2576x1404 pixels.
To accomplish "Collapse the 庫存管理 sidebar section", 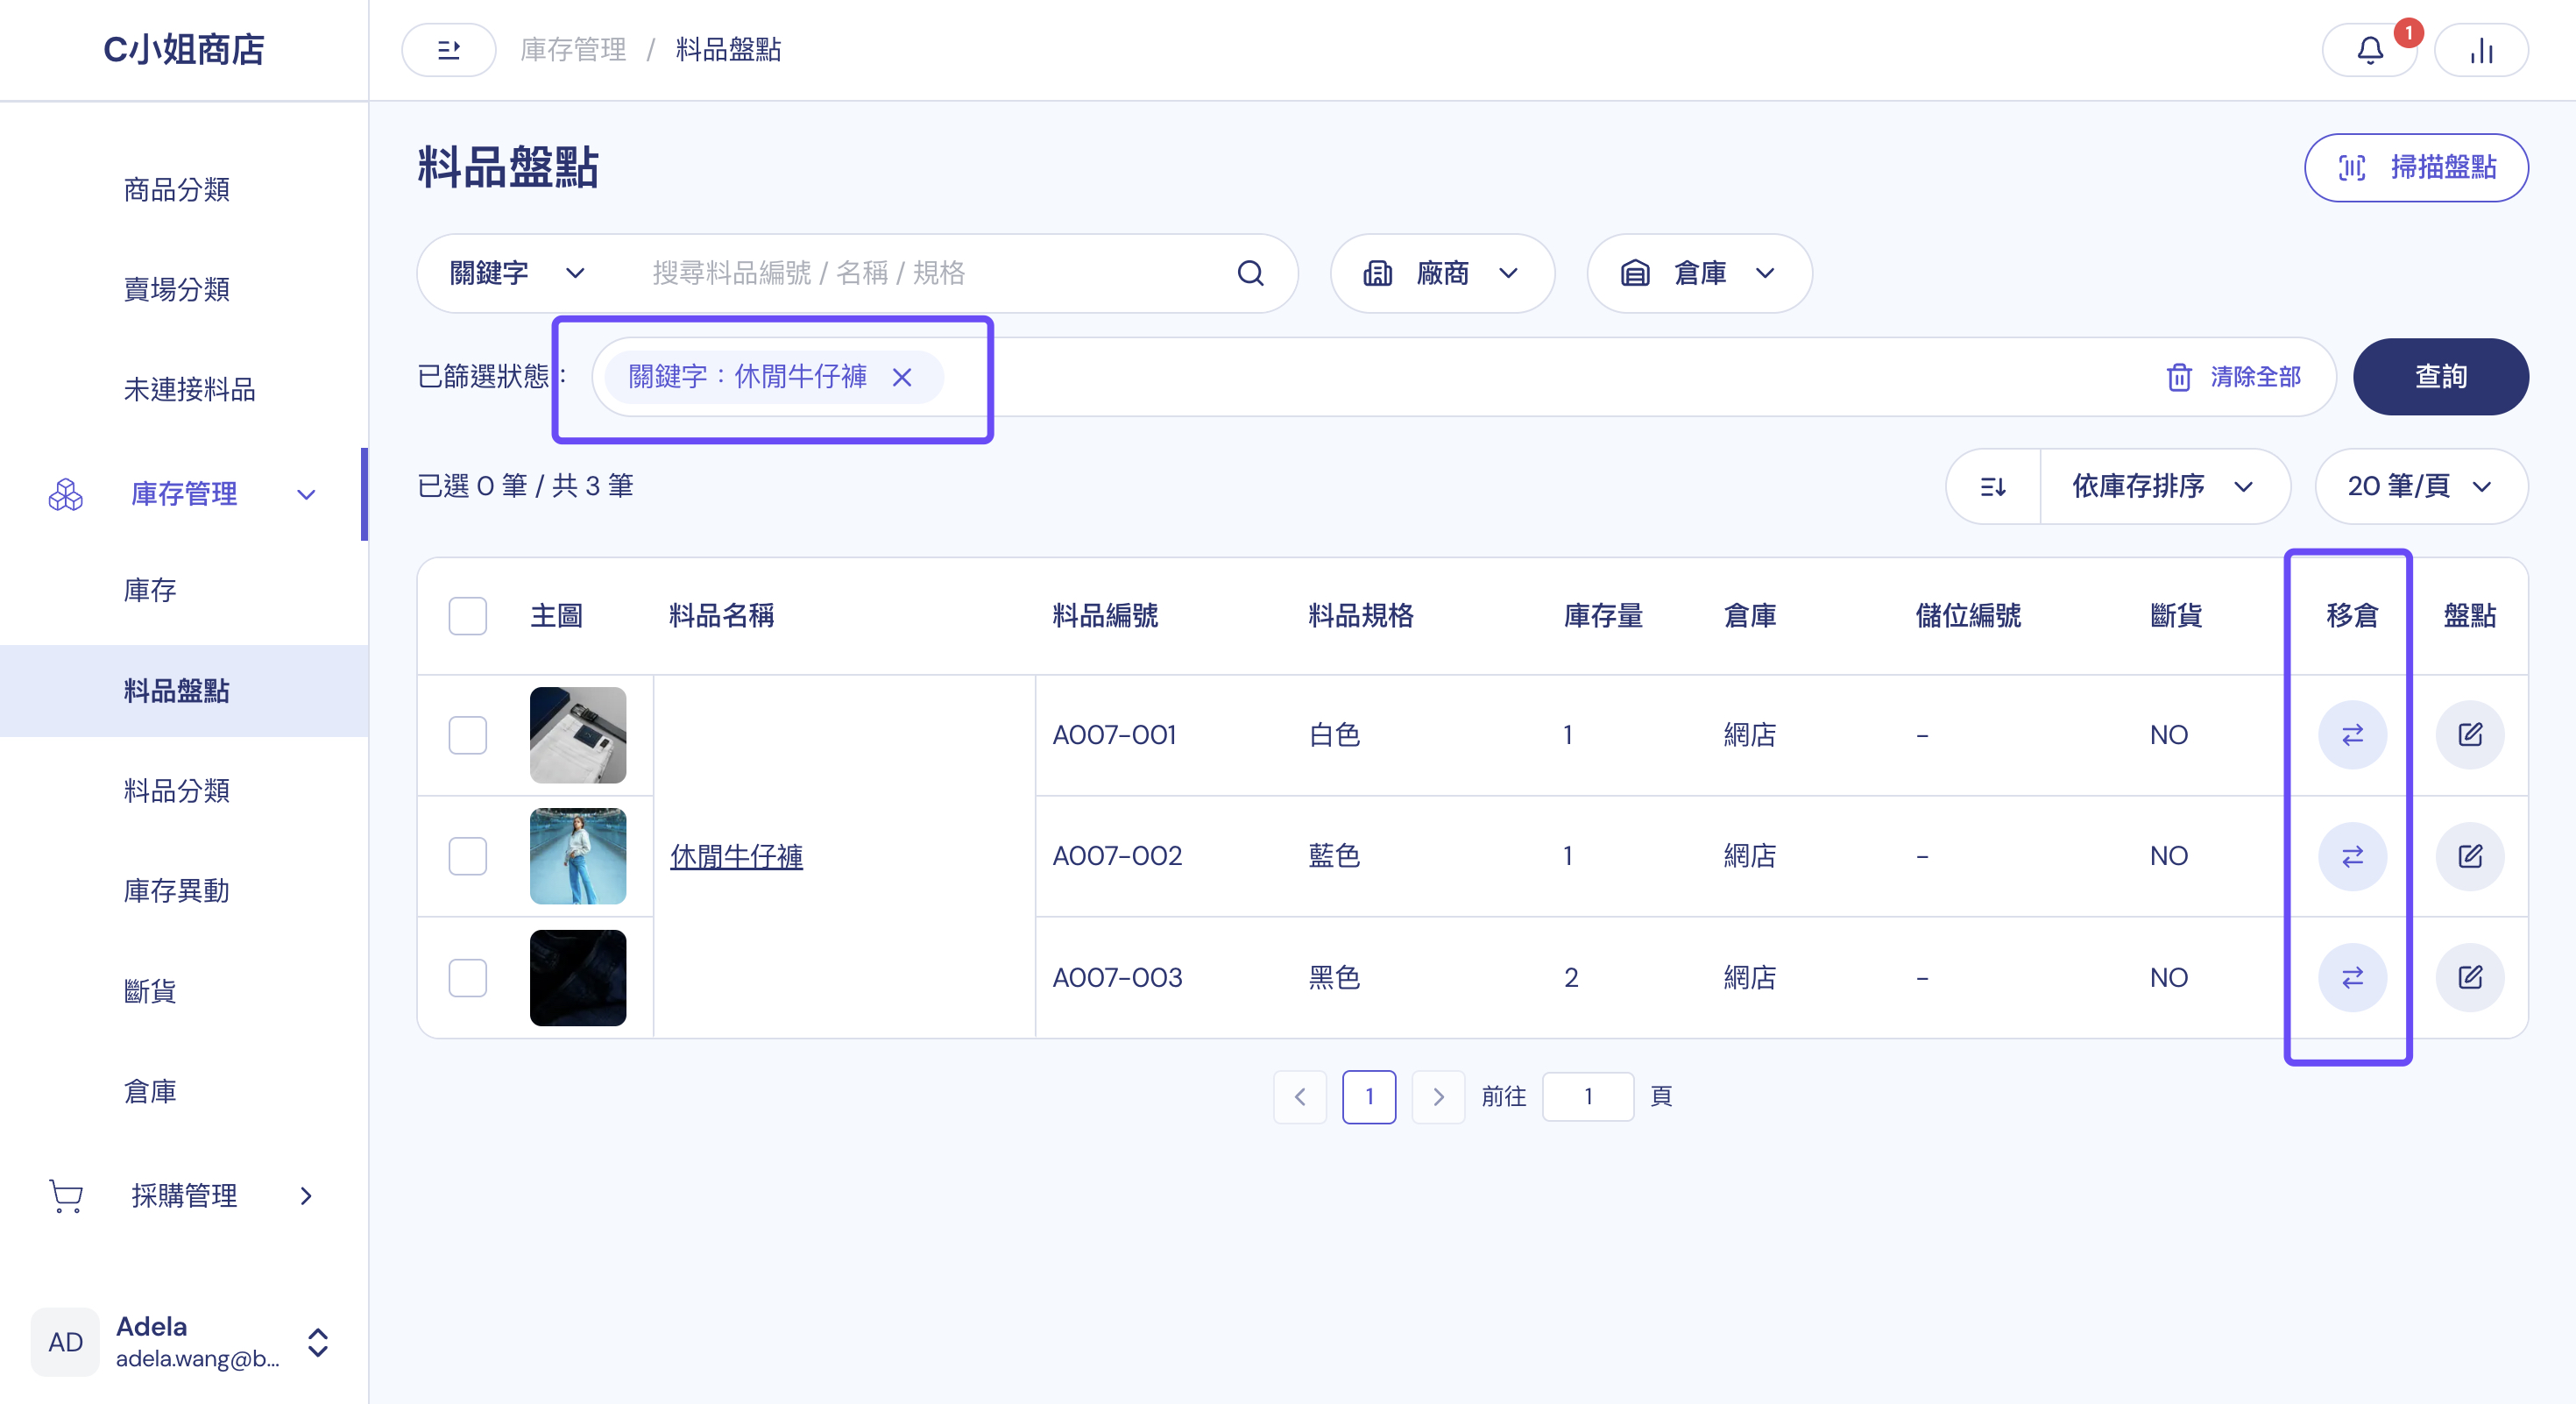I will coord(184,494).
